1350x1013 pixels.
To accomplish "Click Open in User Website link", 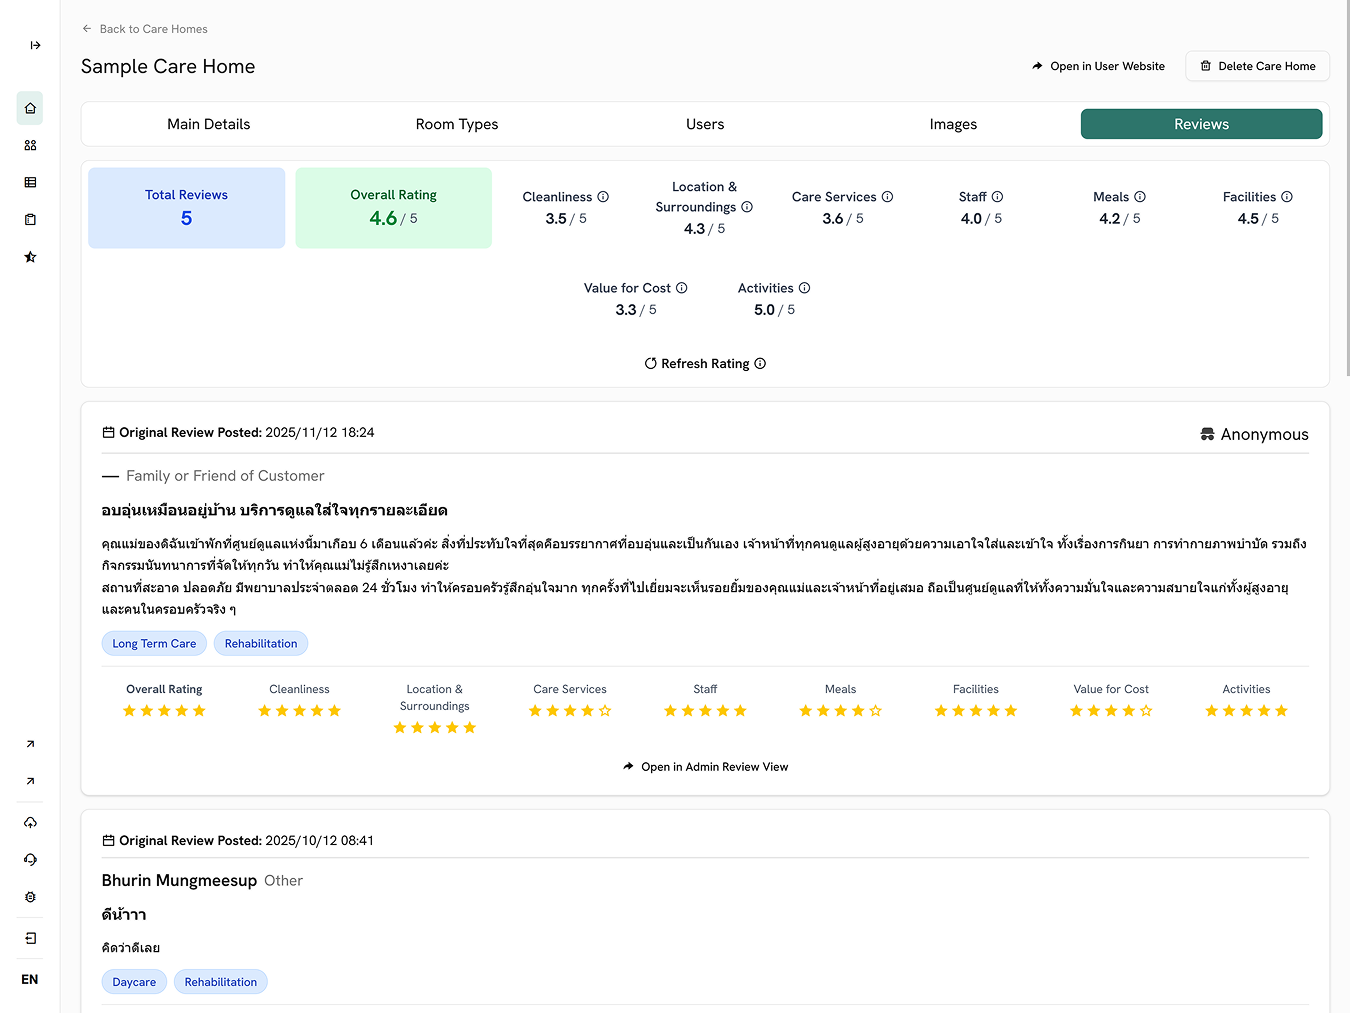I will (1098, 66).
